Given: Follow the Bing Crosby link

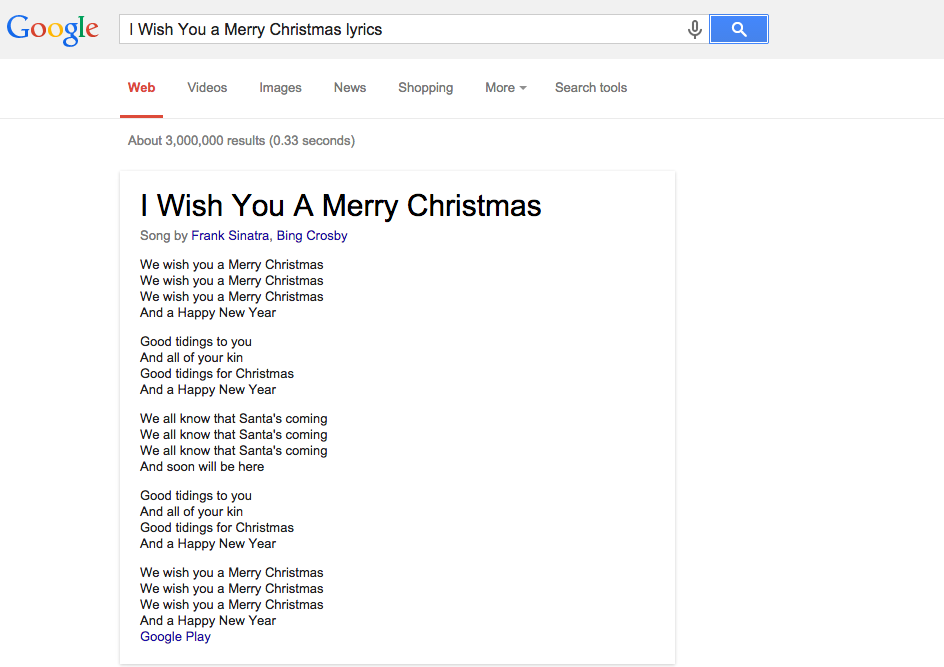Looking at the screenshot, I should pyautogui.click(x=312, y=236).
